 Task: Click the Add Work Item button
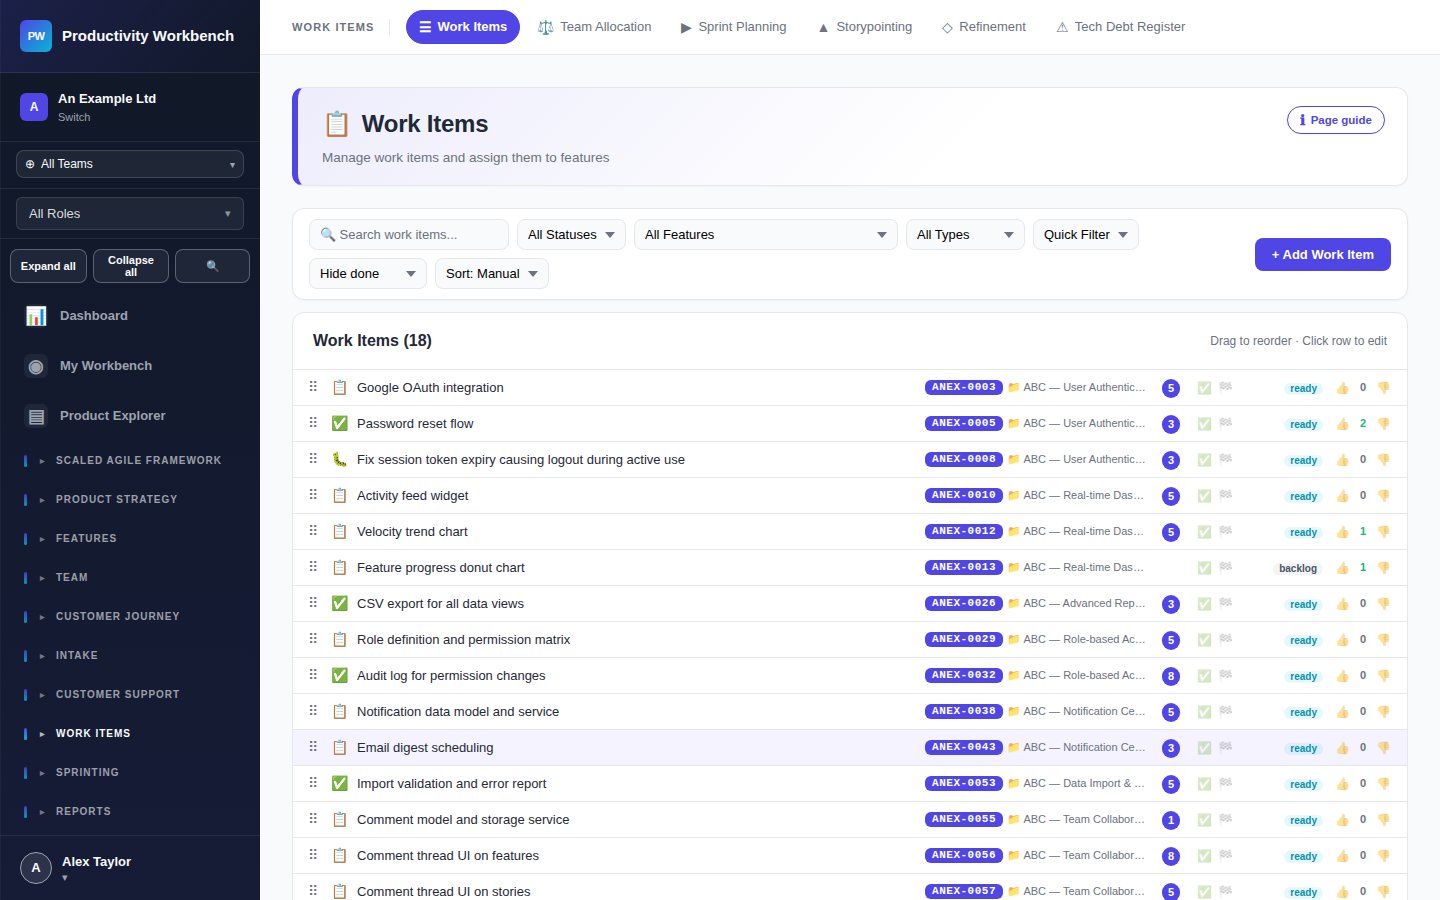pyautogui.click(x=1323, y=255)
